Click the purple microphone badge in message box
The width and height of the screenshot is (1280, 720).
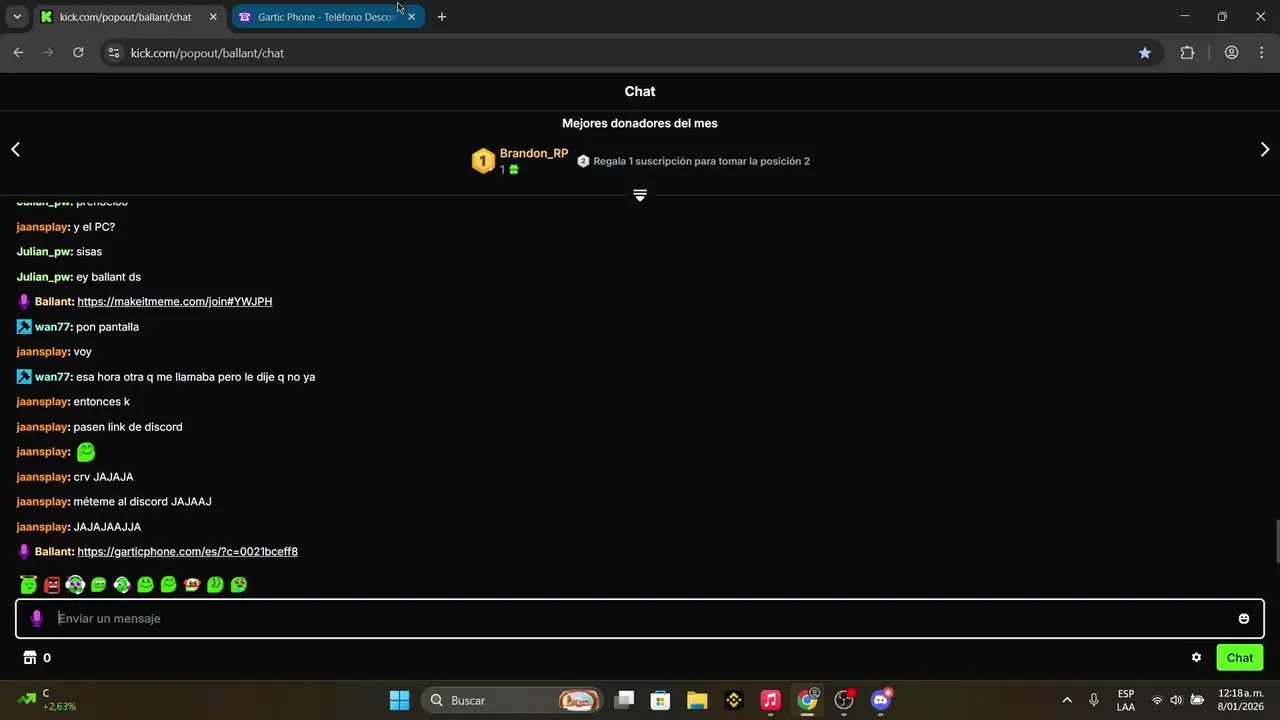pos(37,619)
